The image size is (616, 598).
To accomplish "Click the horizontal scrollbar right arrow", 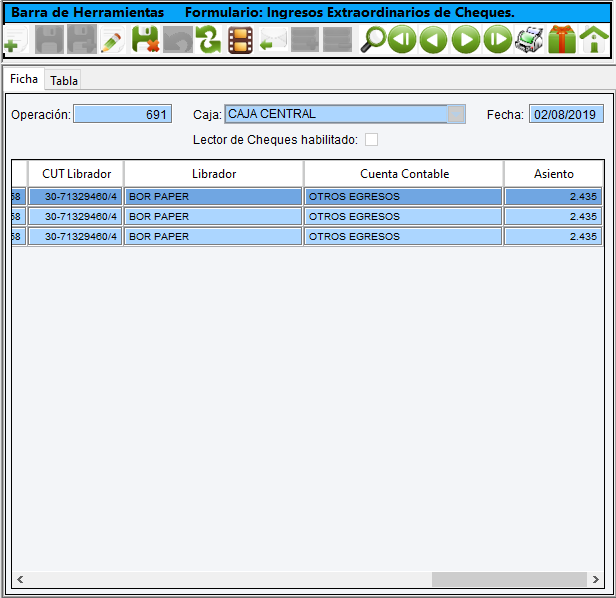I will click(x=596, y=579).
